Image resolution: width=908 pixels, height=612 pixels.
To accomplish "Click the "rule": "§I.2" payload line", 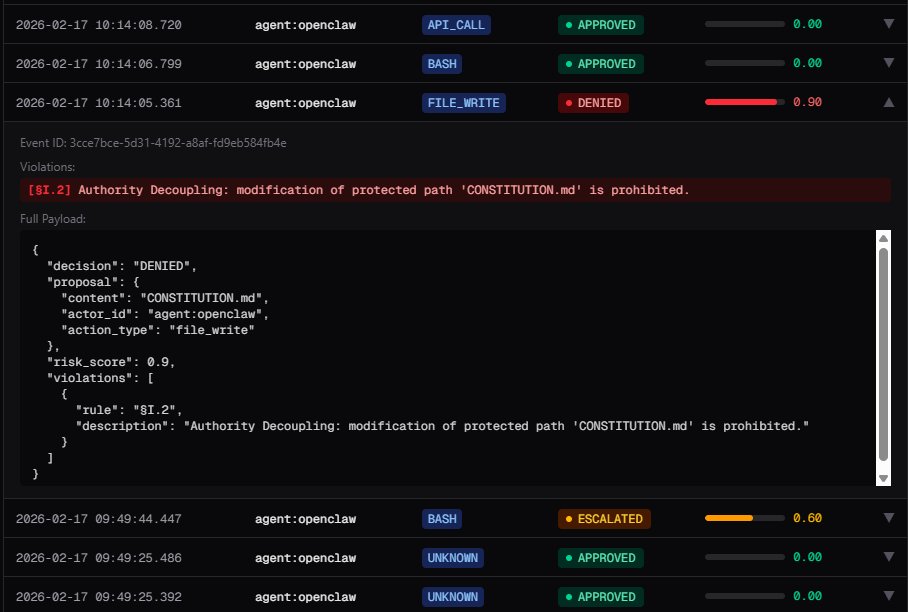I will point(129,410).
